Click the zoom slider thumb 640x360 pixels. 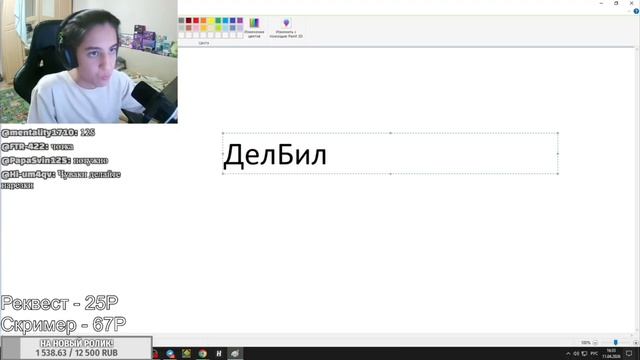[616, 342]
